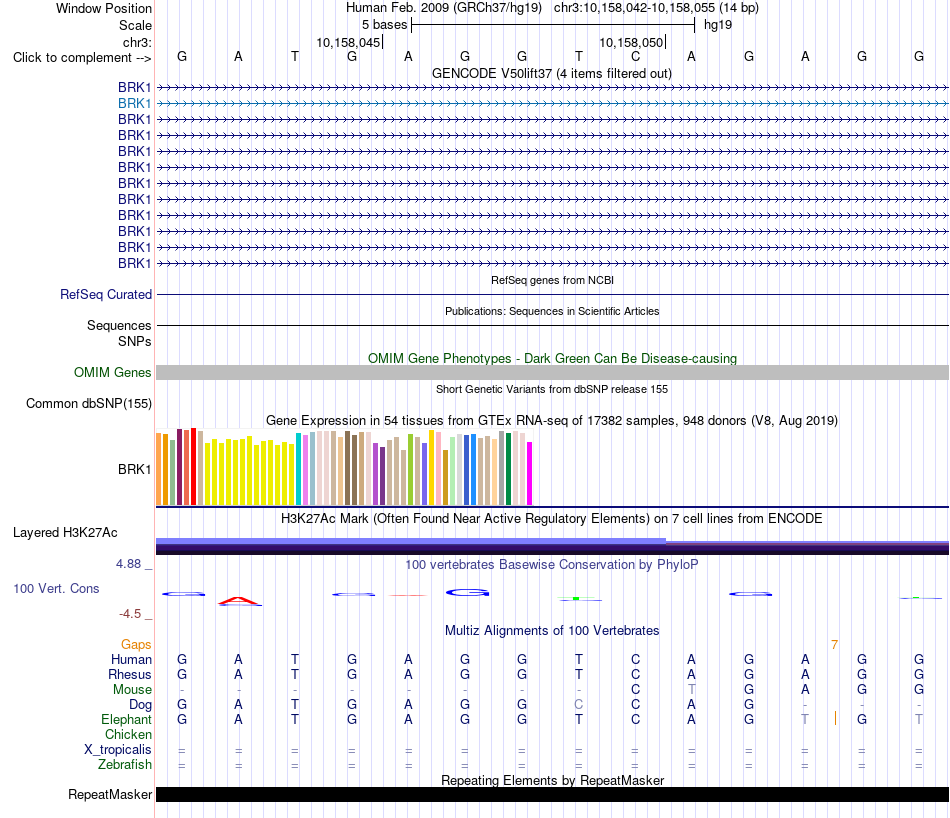Open GENCODE V50lift37 track title
The width and height of the screenshot is (950, 818).
(552, 73)
